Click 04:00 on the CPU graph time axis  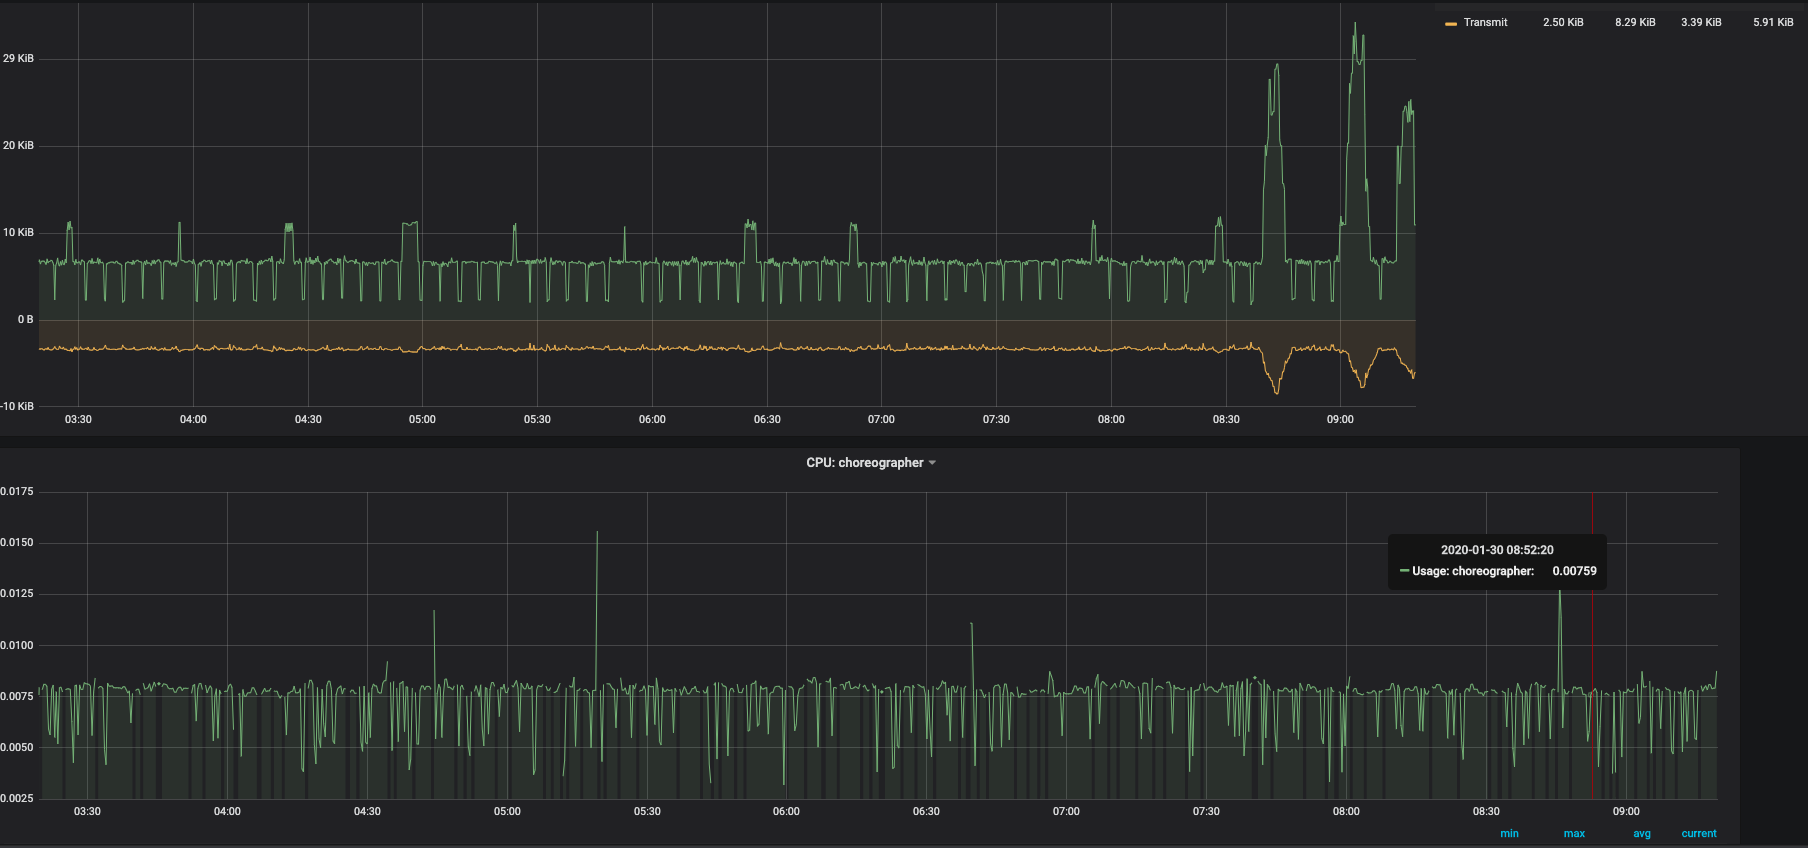click(x=227, y=811)
